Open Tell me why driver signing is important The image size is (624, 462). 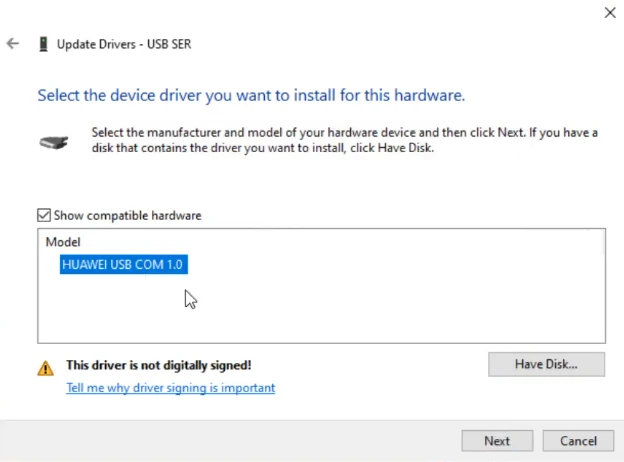click(x=171, y=388)
